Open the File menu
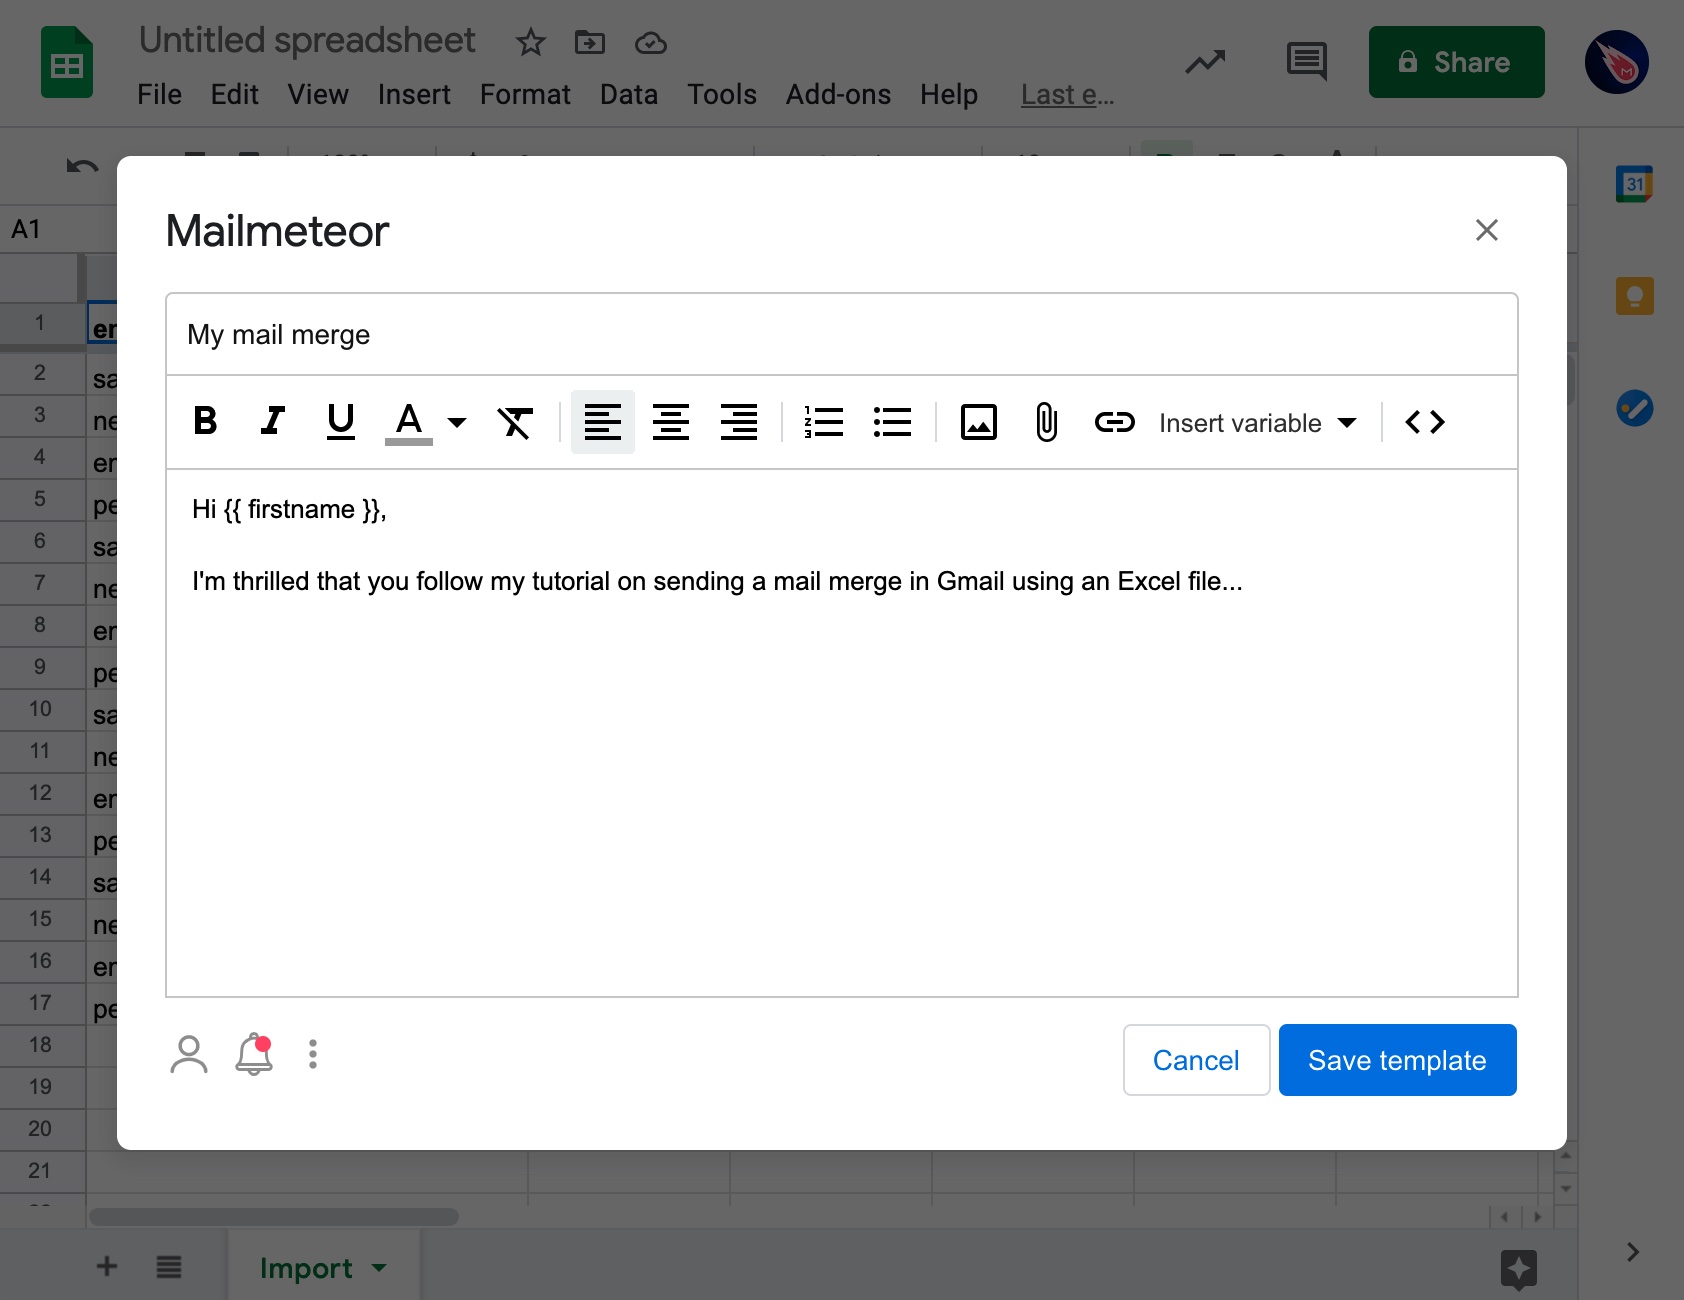 tap(159, 94)
